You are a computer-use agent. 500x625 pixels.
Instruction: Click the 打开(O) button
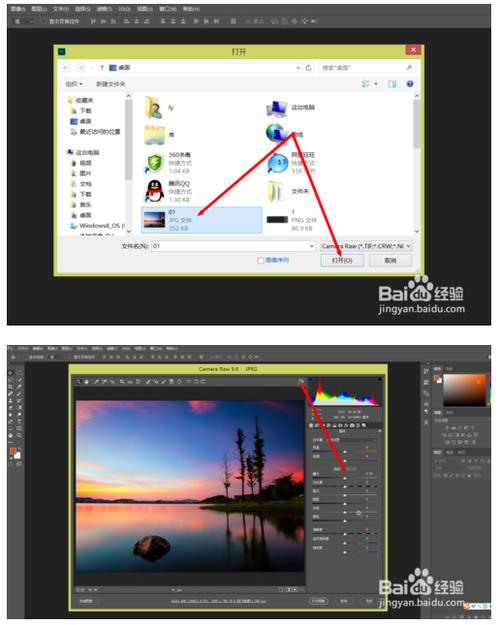click(342, 260)
